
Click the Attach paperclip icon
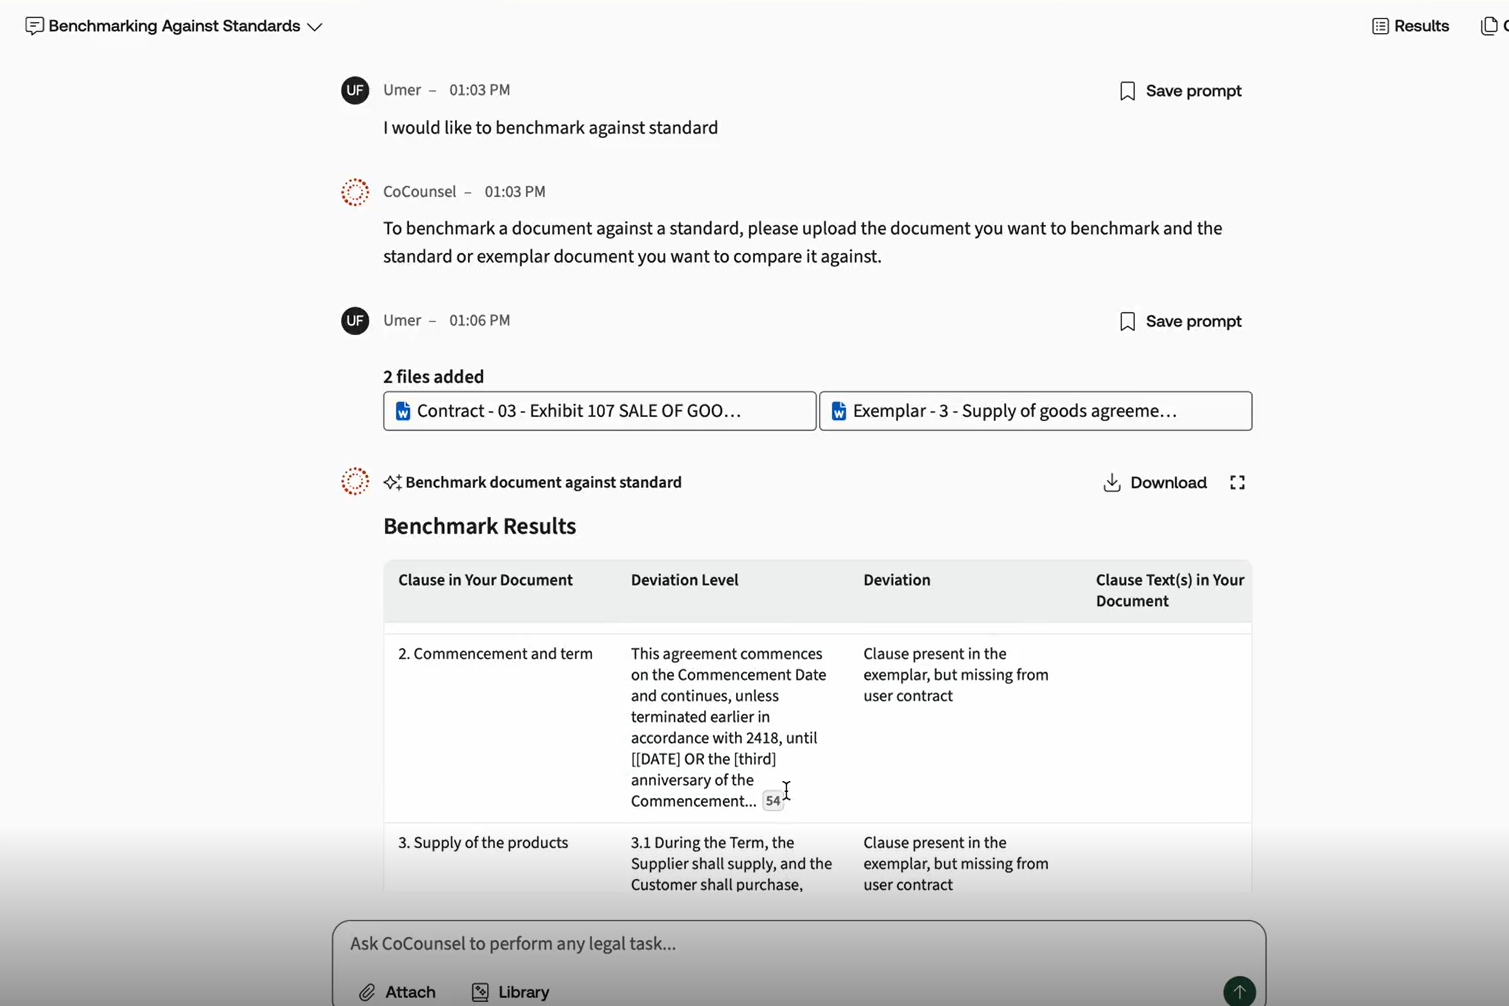(368, 992)
